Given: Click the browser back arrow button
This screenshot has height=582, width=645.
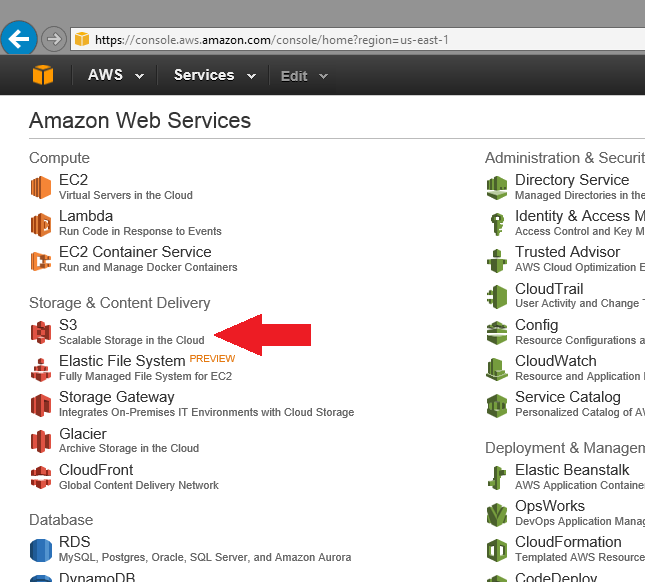Looking at the screenshot, I should point(19,39).
